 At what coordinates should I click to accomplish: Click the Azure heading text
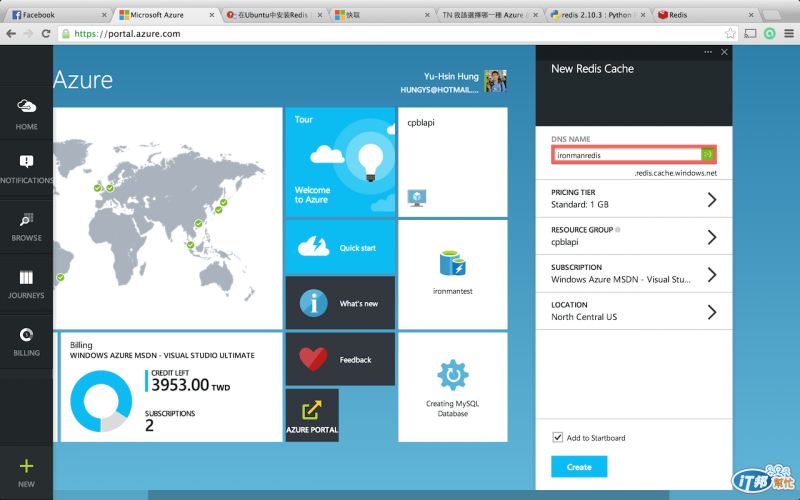tap(83, 80)
